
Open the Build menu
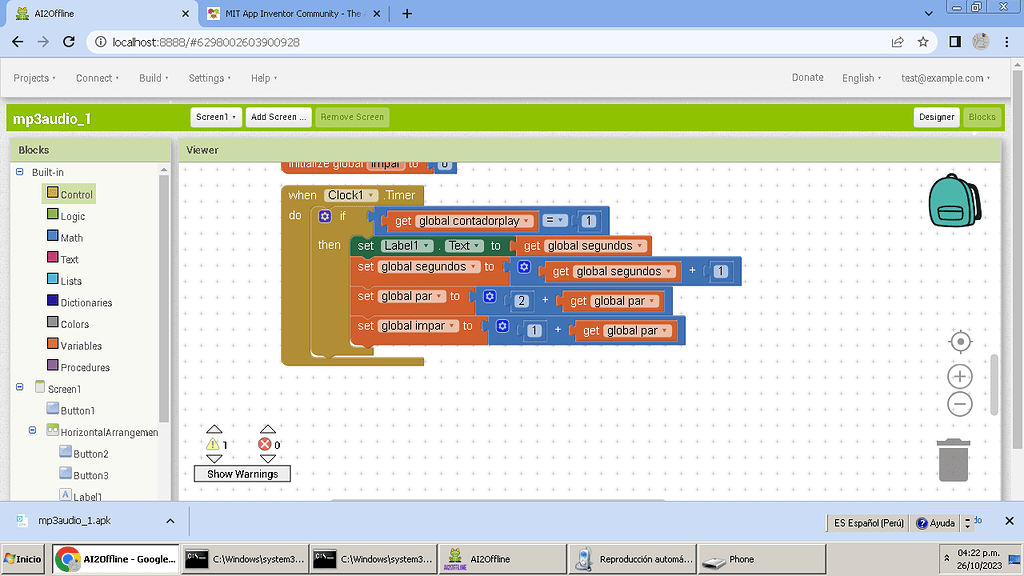153,78
